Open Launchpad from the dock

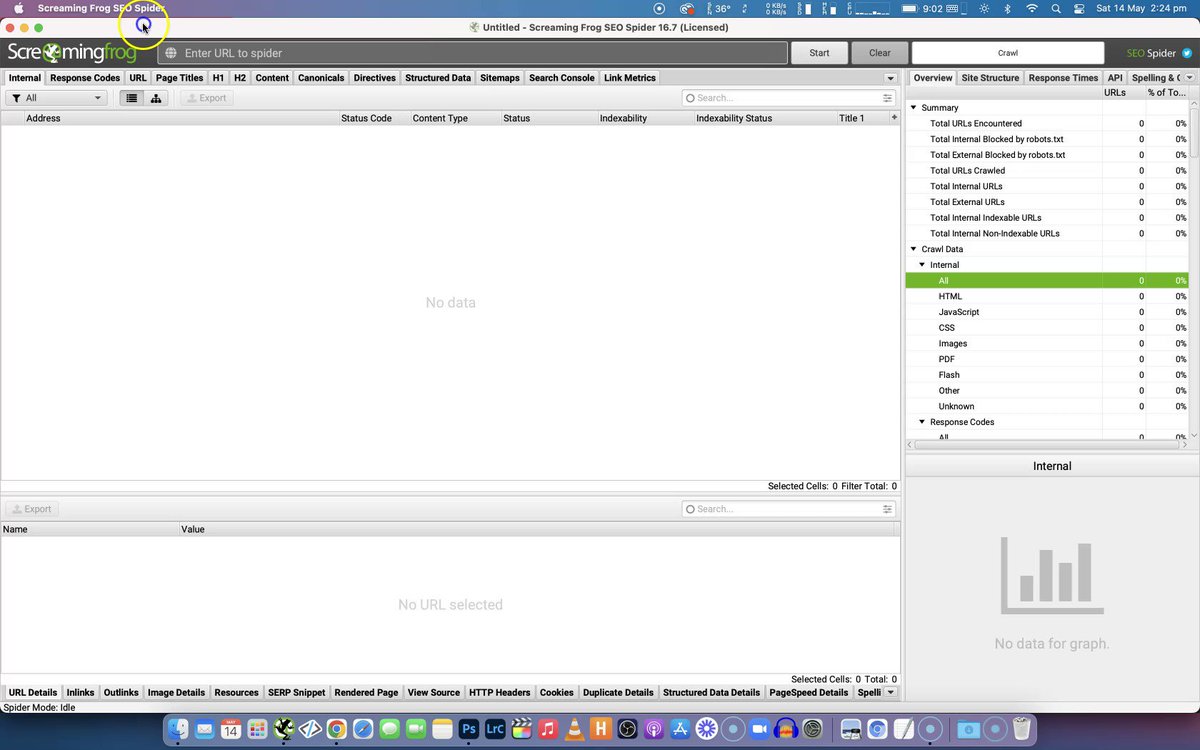click(x=257, y=729)
